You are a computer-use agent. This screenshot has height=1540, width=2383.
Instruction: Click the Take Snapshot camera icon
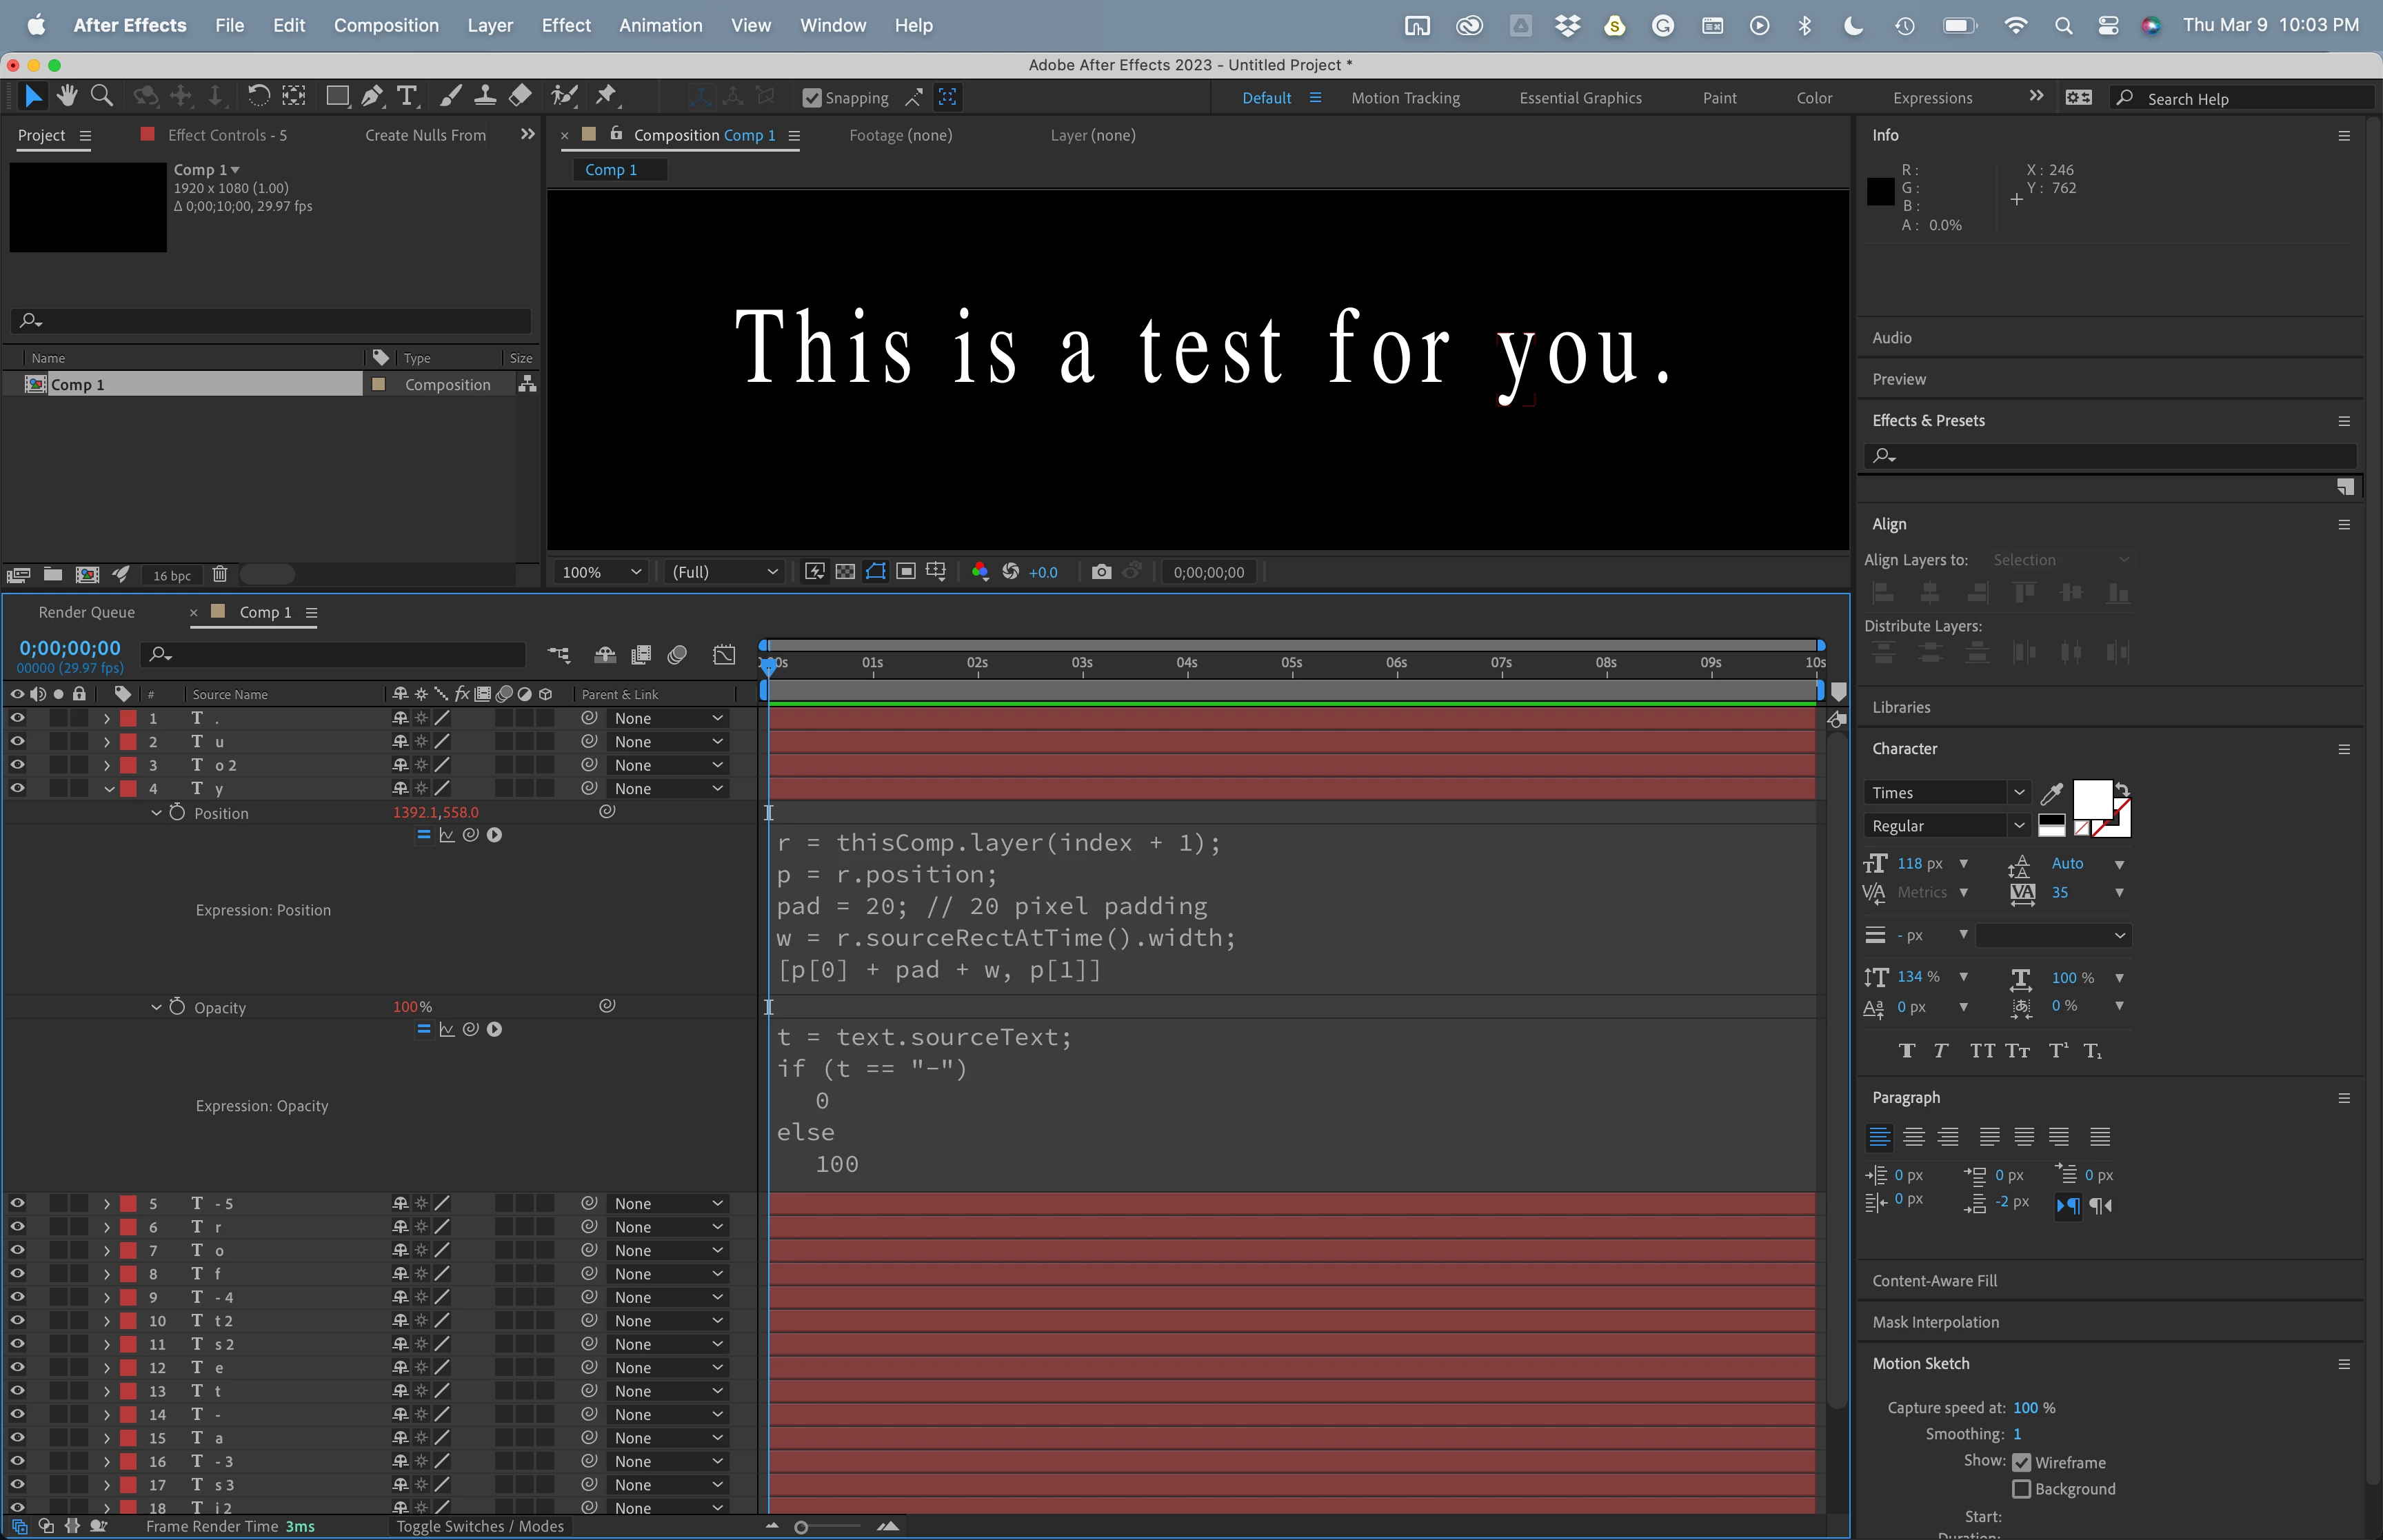(1101, 572)
